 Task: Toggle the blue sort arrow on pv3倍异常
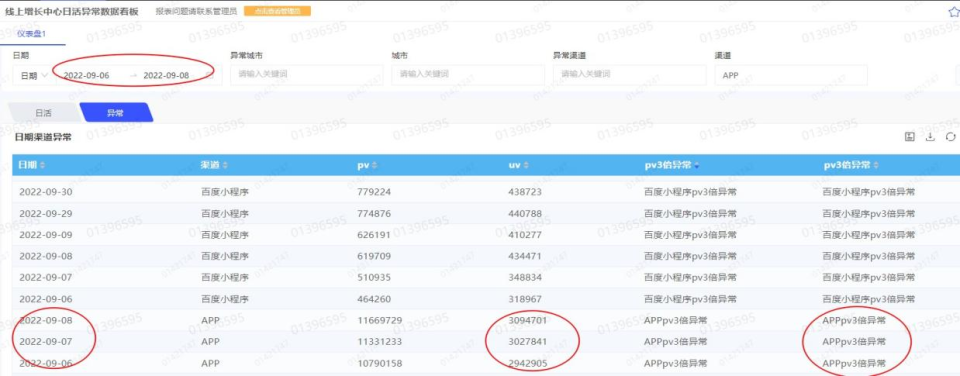[696, 166]
